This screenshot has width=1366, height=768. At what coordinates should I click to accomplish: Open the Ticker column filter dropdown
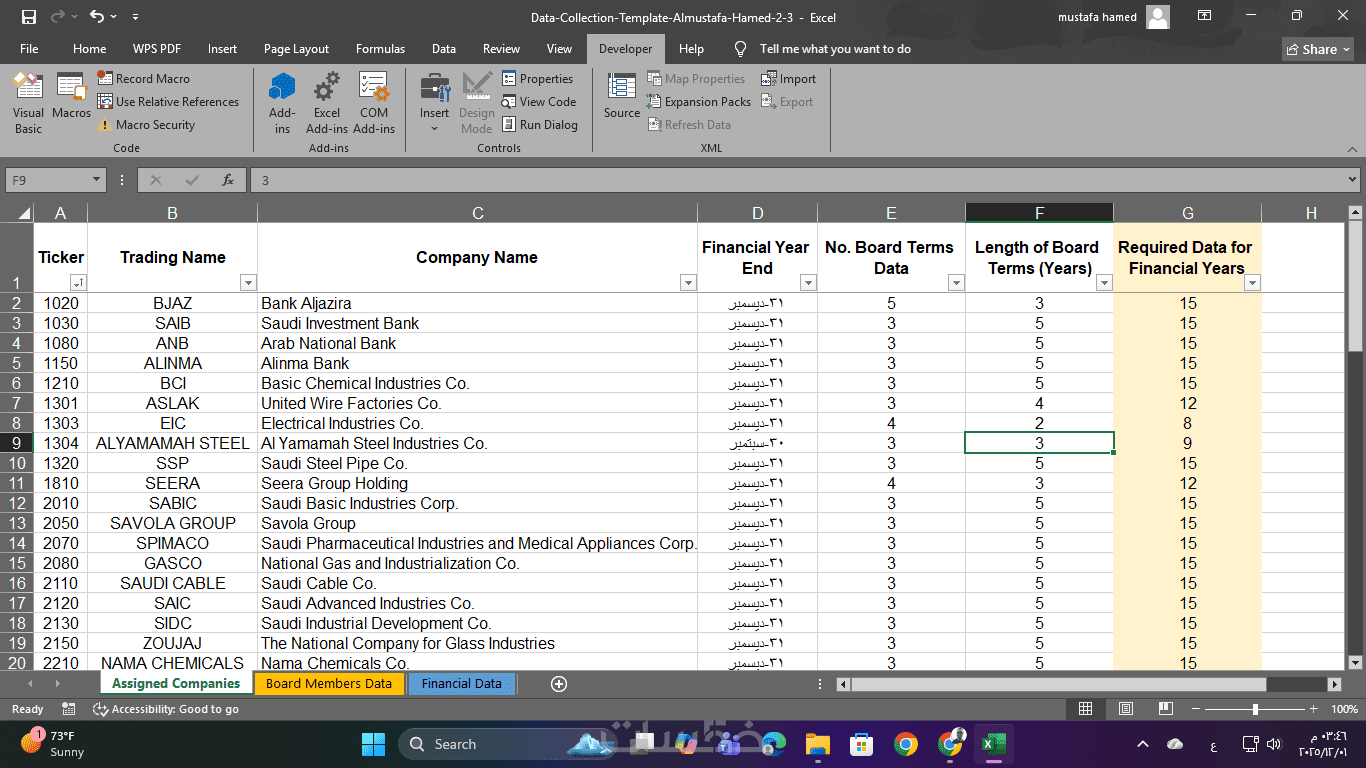[77, 283]
